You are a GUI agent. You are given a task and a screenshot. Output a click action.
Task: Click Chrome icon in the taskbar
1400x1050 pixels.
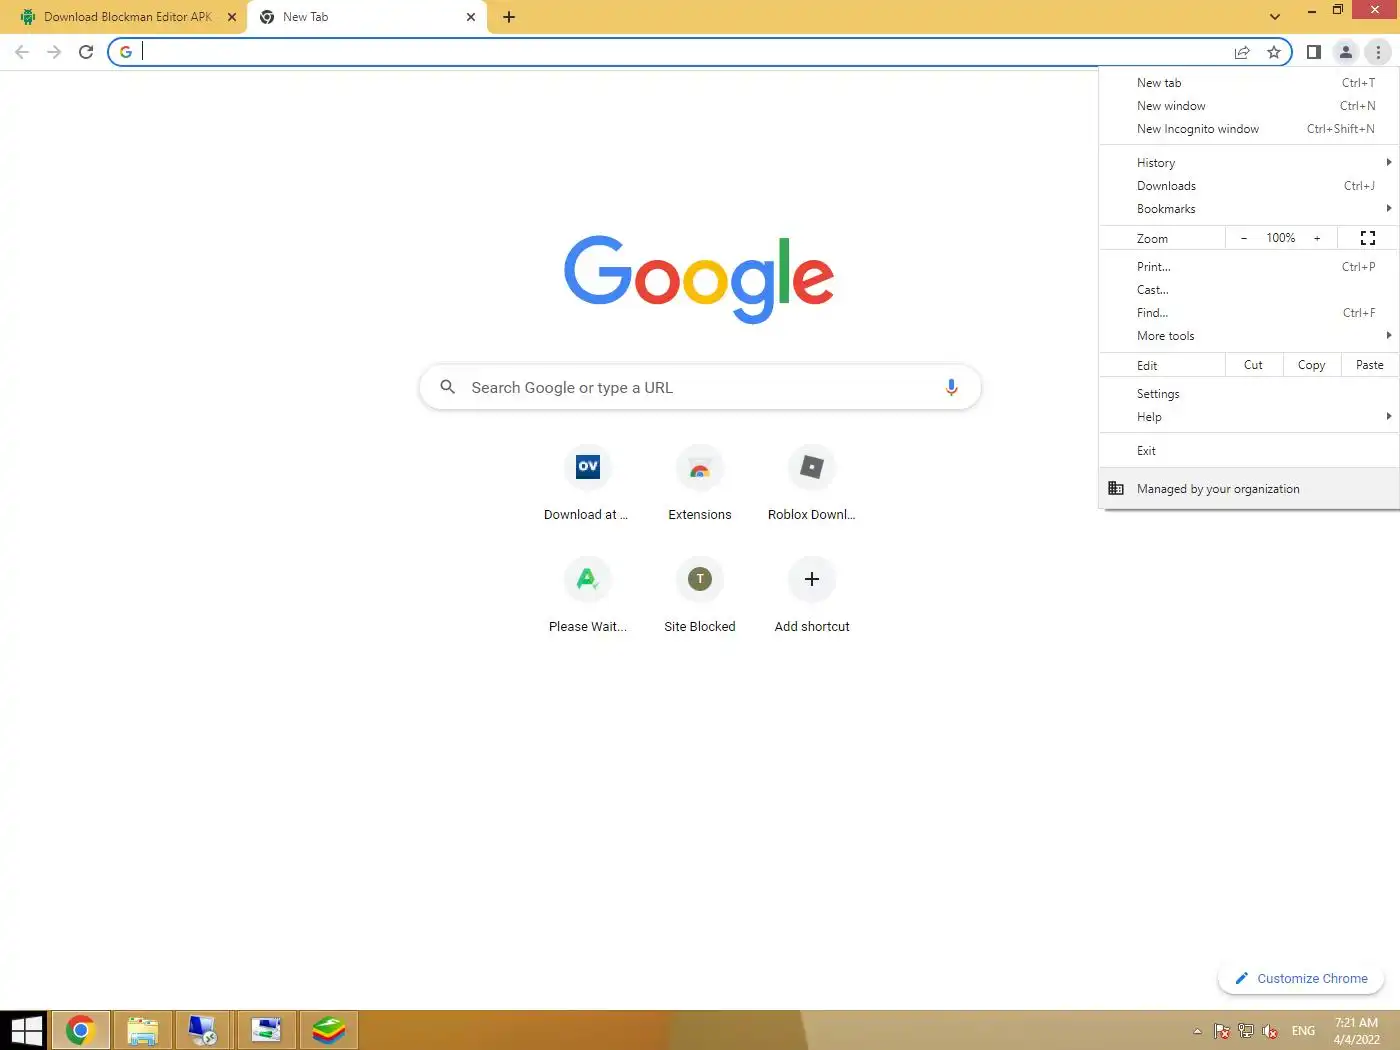click(x=80, y=1030)
